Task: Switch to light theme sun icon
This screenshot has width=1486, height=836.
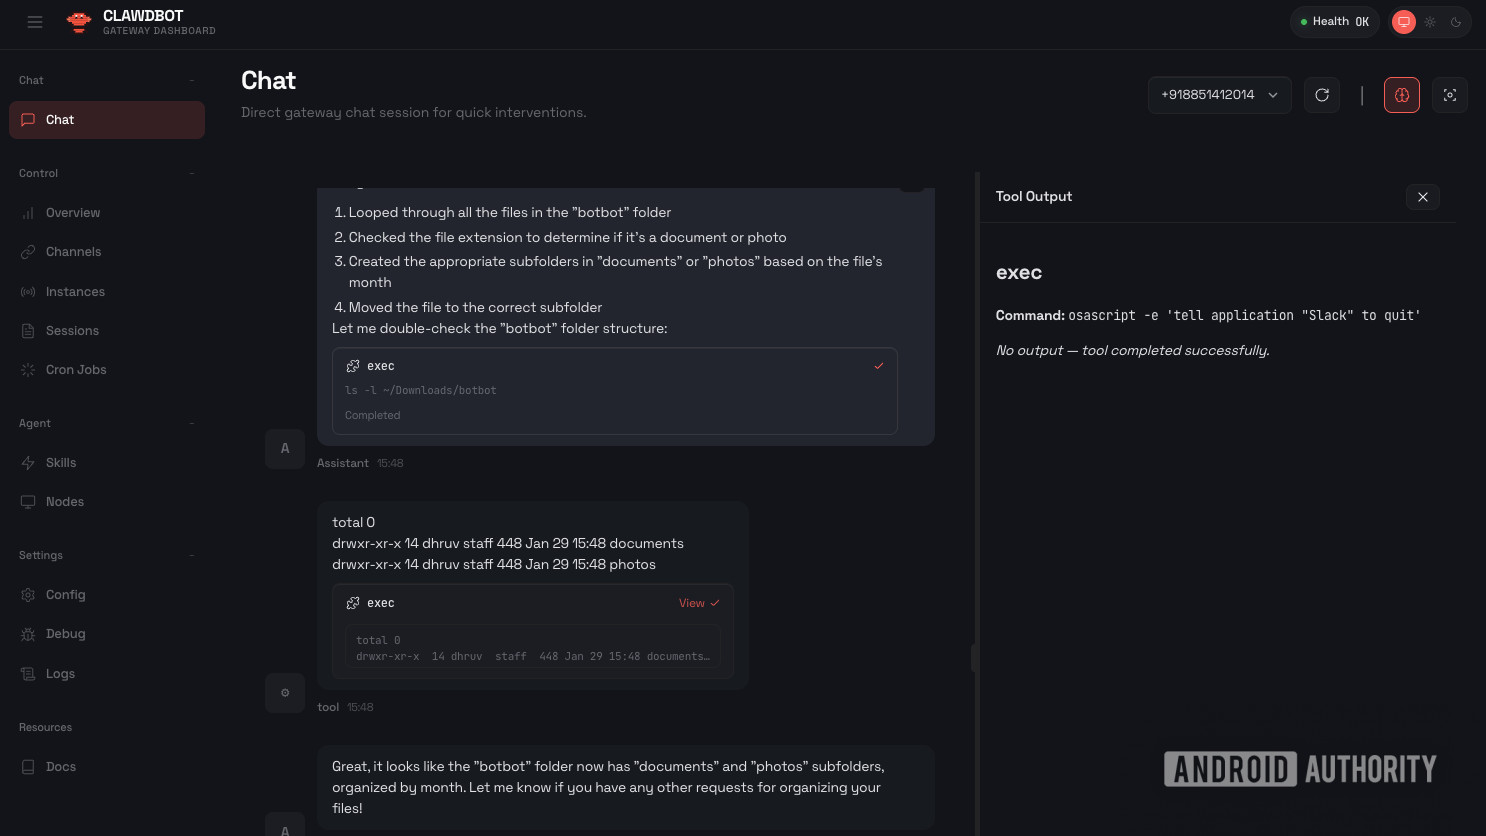Action: tap(1430, 22)
